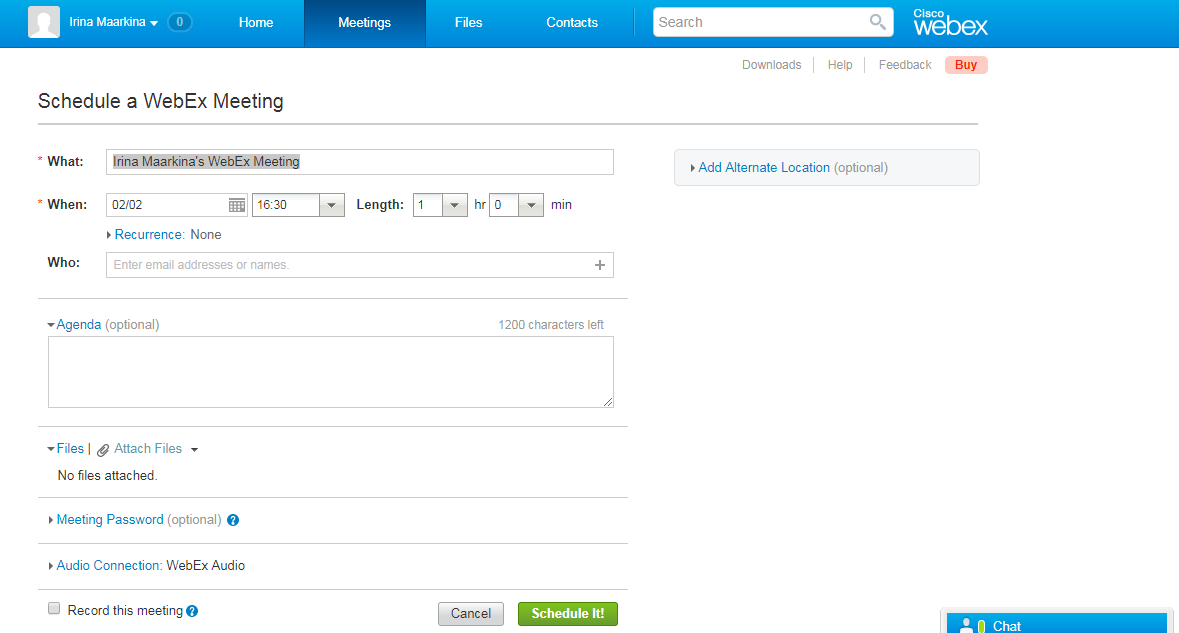1179x633 pixels.
Task: Click the Attach Files paperclip icon
Action: [x=103, y=449]
